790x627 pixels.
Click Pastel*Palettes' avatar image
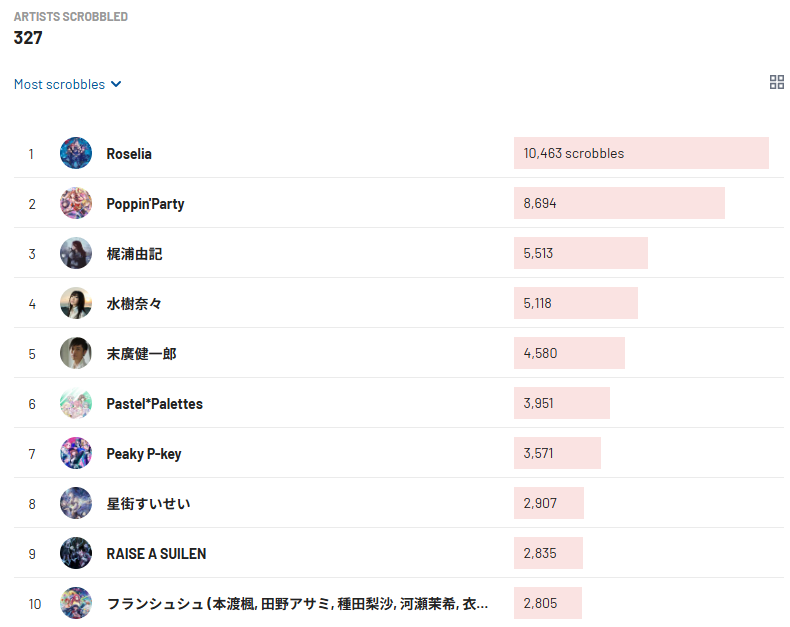click(76, 403)
